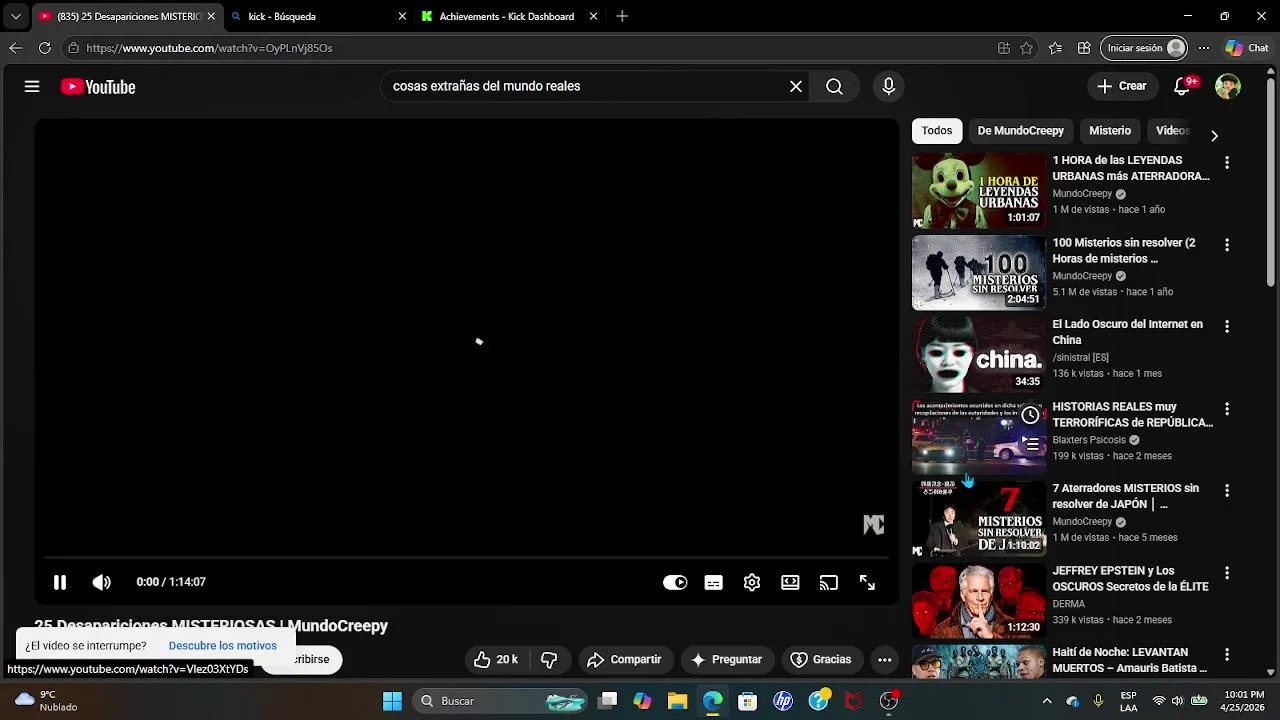Viewport: 1280px width, 720px height.
Task: Open File Explorer from taskbar
Action: pyautogui.click(x=677, y=701)
